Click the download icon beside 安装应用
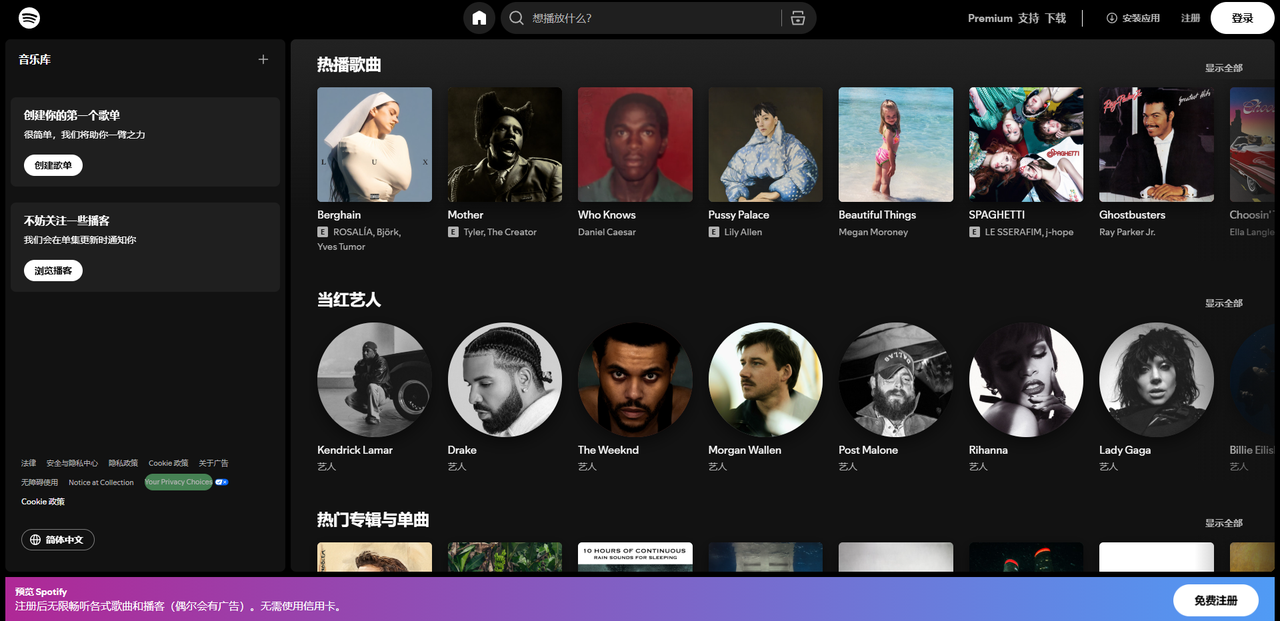The width and height of the screenshot is (1280, 621). point(1111,18)
